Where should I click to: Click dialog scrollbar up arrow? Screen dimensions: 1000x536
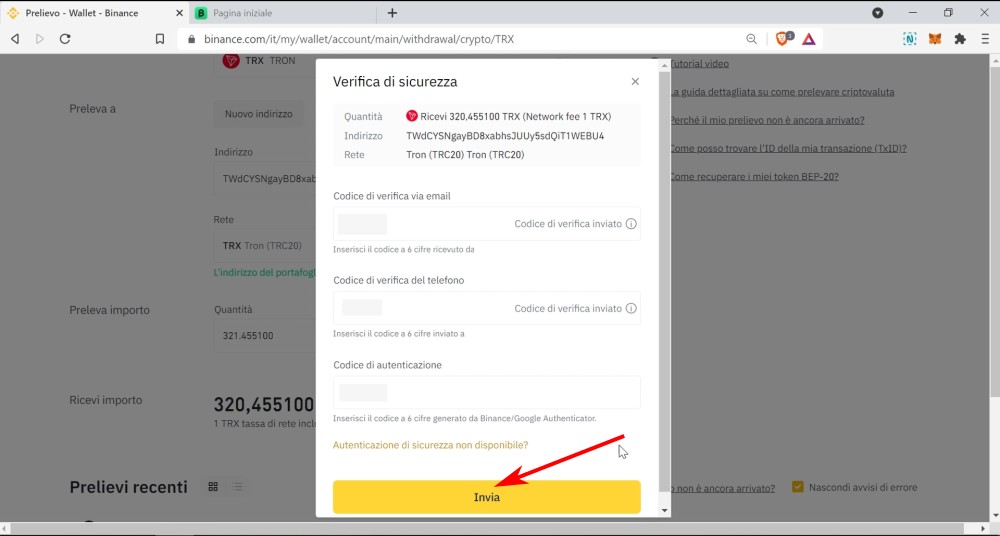tap(665, 65)
